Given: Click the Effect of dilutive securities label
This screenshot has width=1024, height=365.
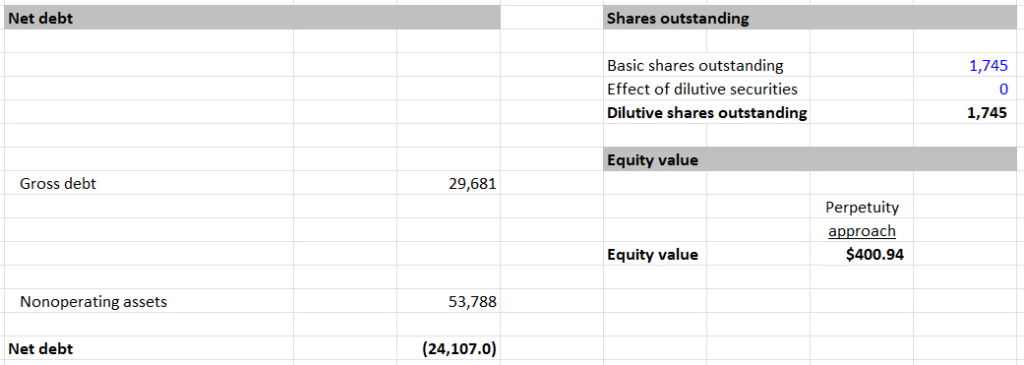Looking at the screenshot, I should pyautogui.click(x=702, y=89).
